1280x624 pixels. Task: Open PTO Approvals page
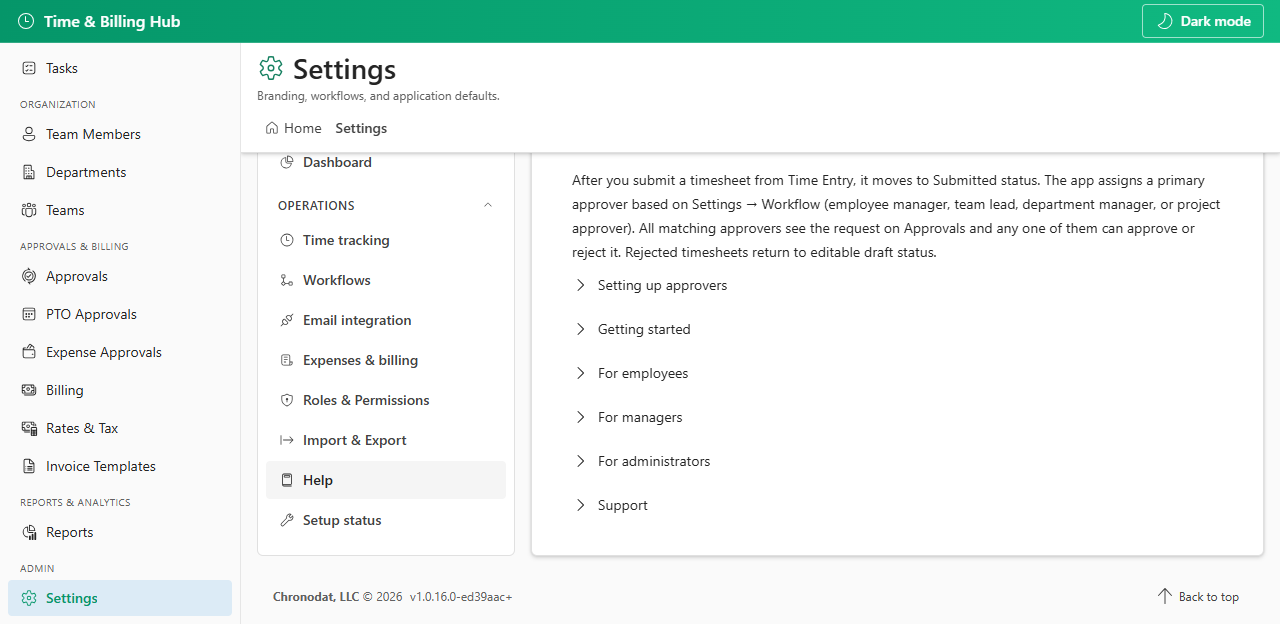point(120,314)
